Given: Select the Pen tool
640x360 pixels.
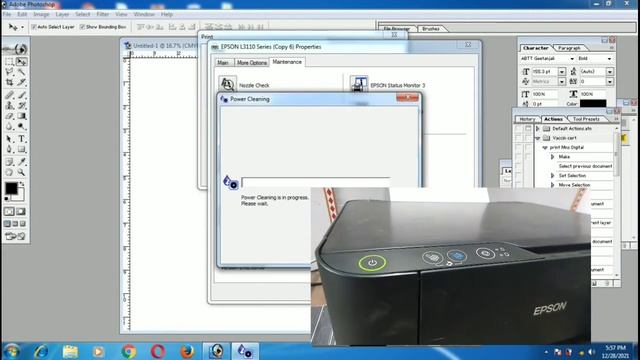Looking at the screenshot, I should click(9, 149).
